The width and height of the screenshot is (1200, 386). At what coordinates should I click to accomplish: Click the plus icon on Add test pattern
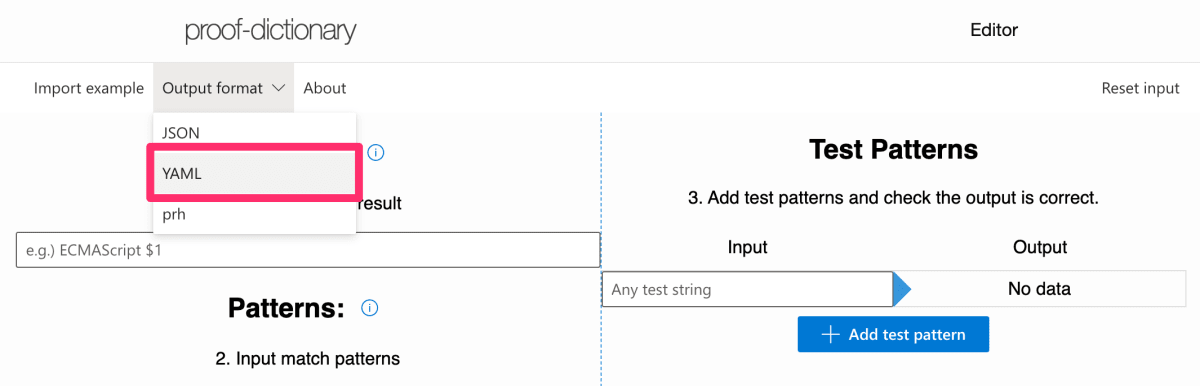[x=829, y=334]
